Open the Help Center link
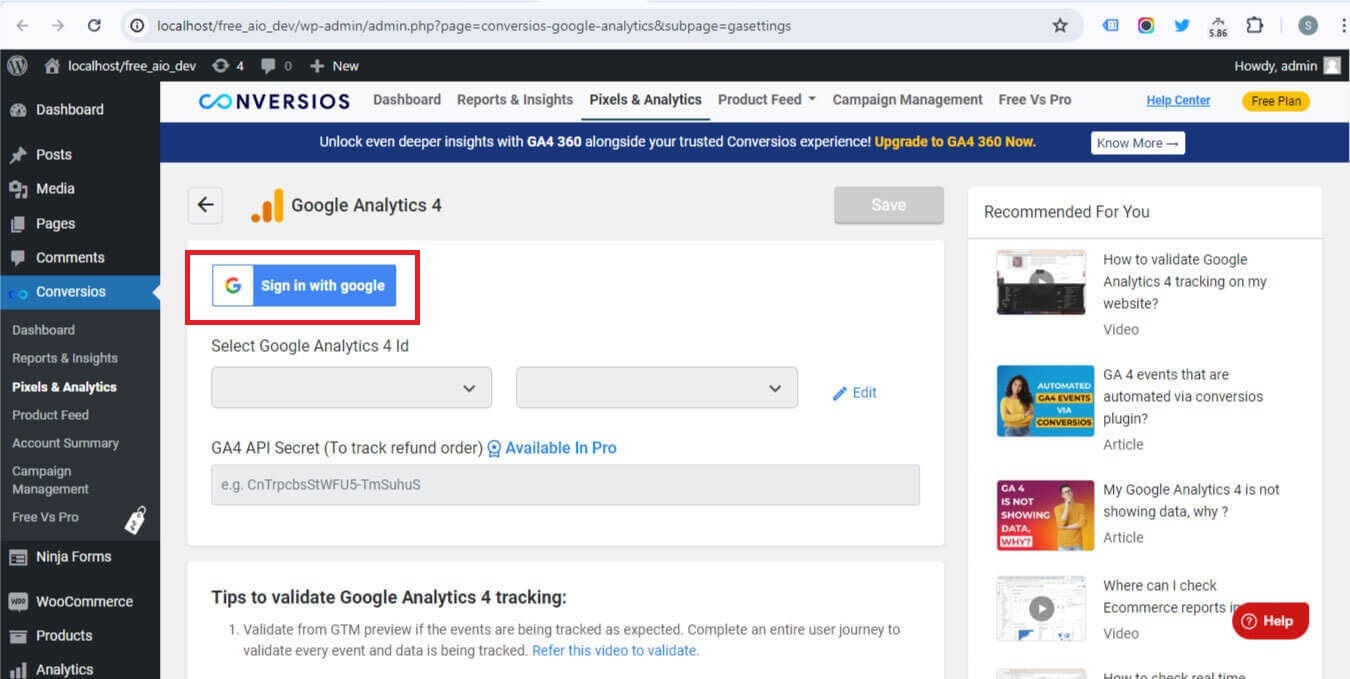The width and height of the screenshot is (1350, 679). (1178, 100)
